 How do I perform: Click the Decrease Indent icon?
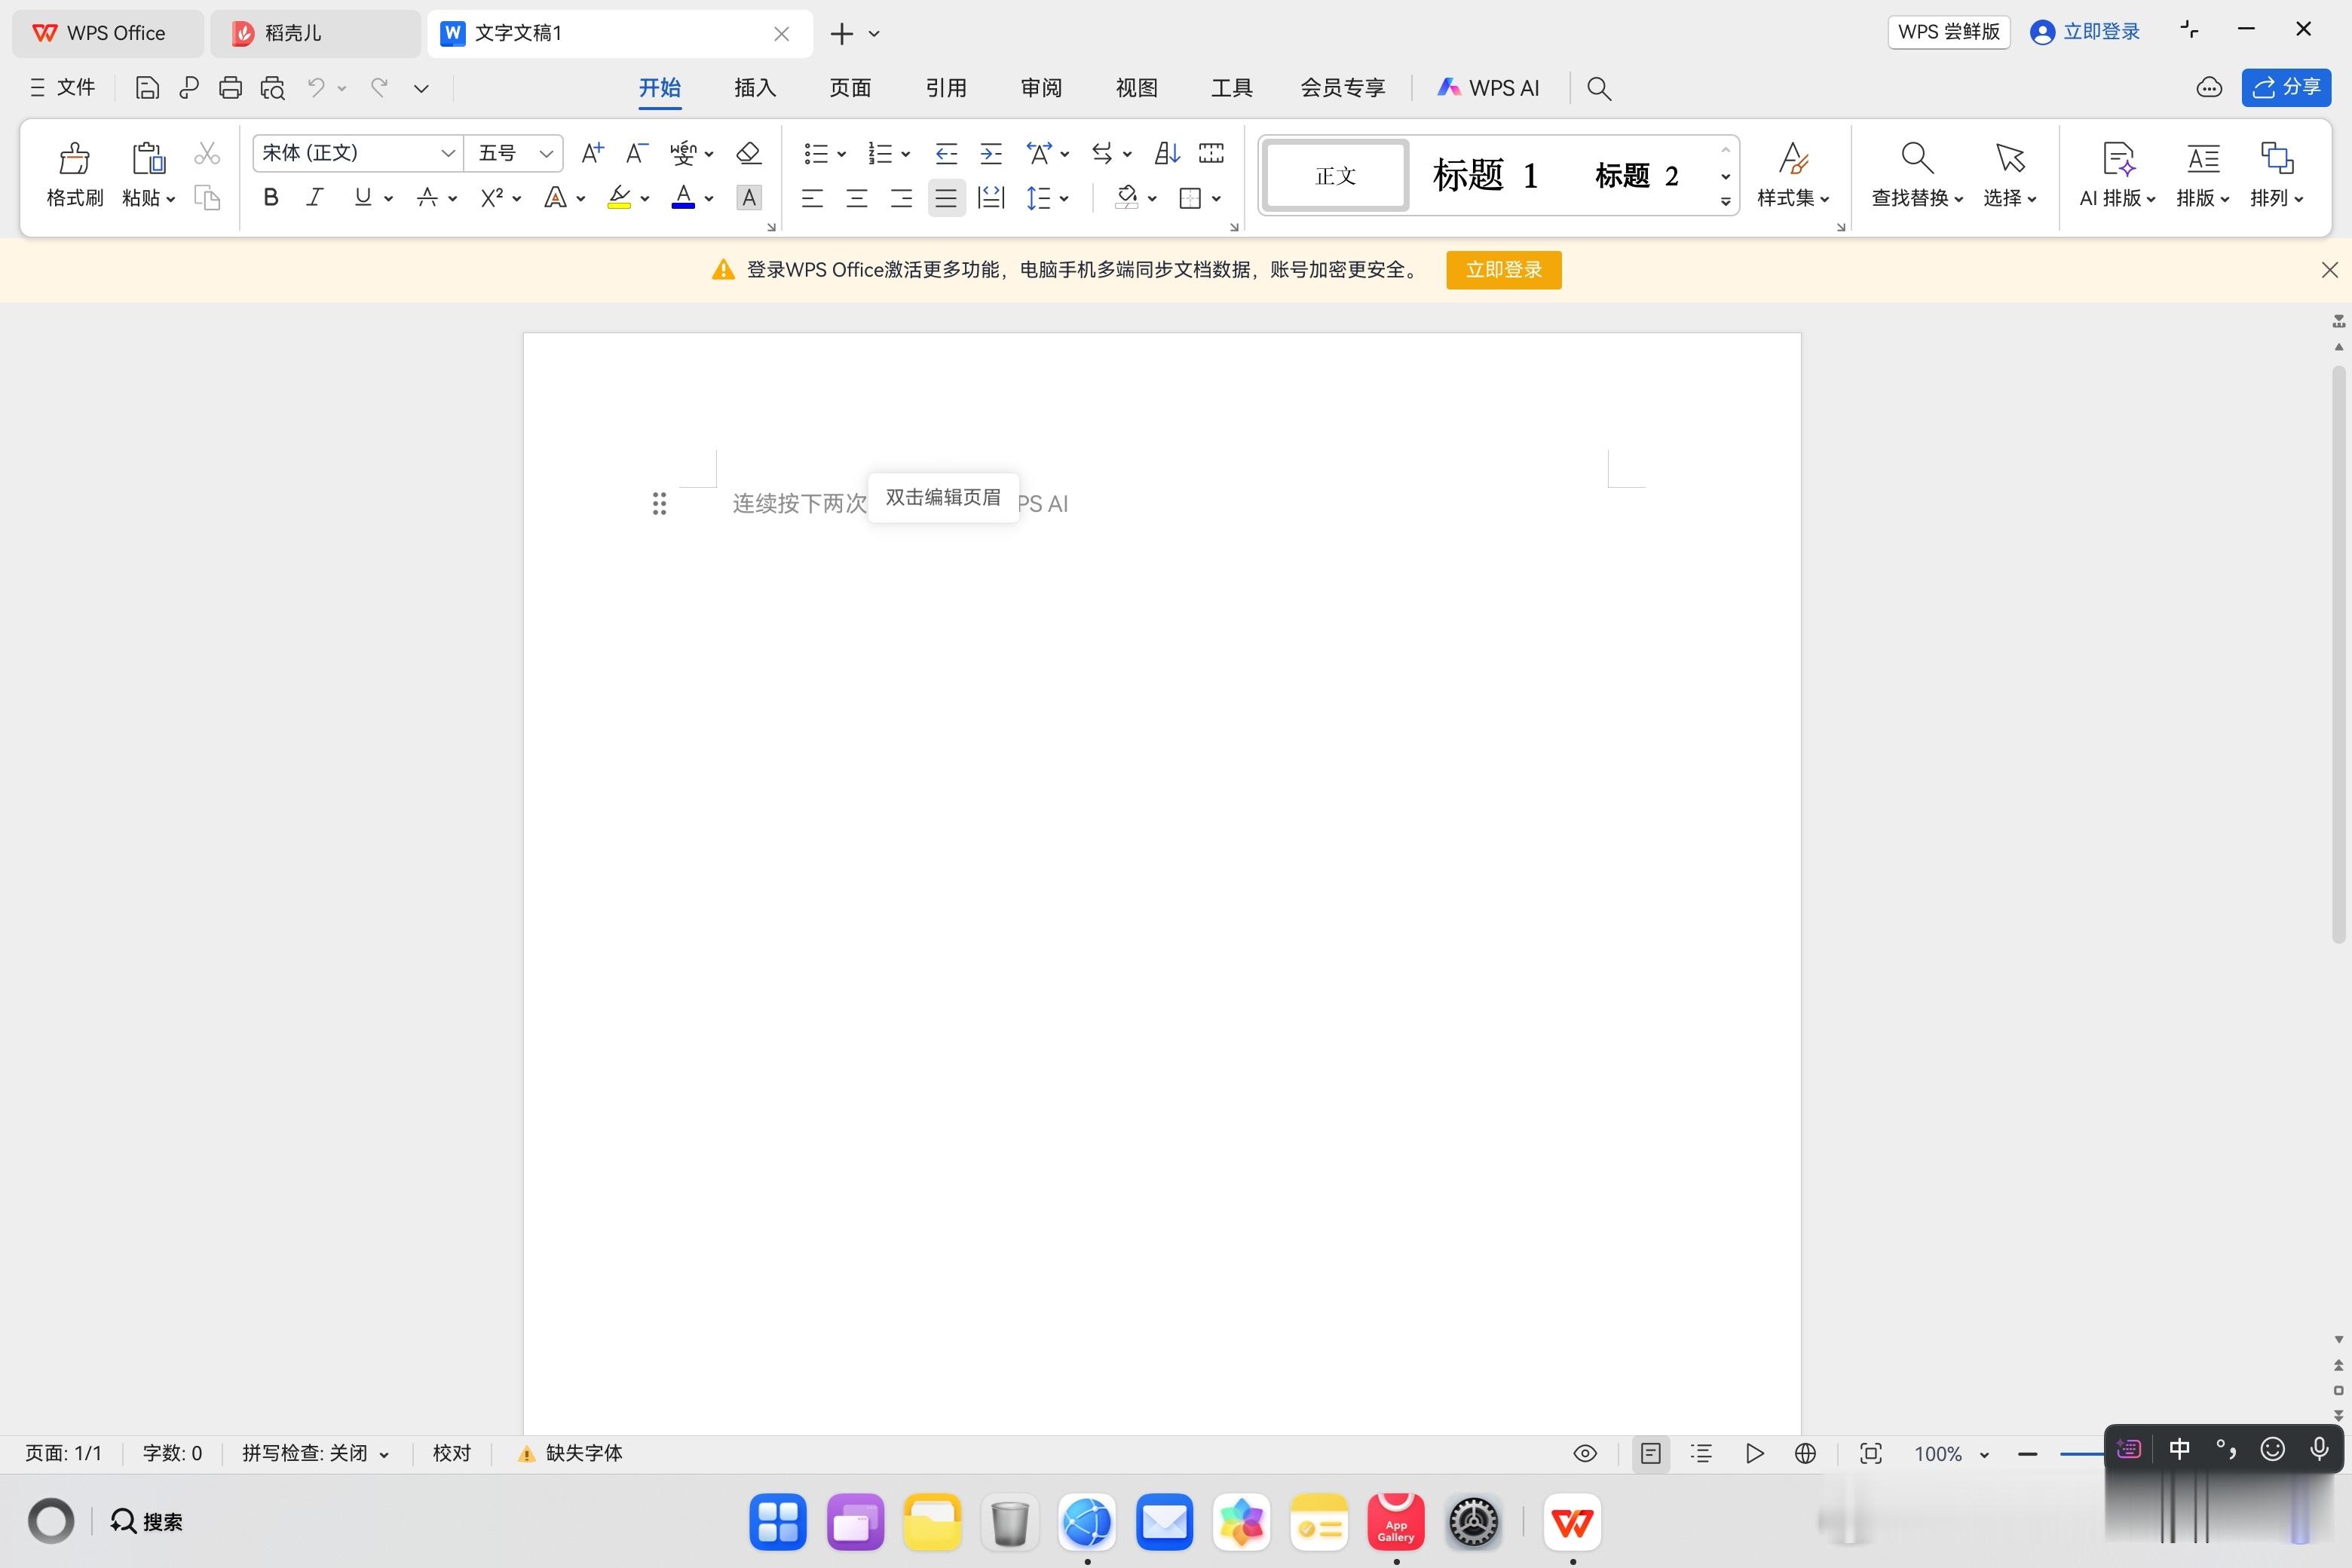tap(946, 153)
